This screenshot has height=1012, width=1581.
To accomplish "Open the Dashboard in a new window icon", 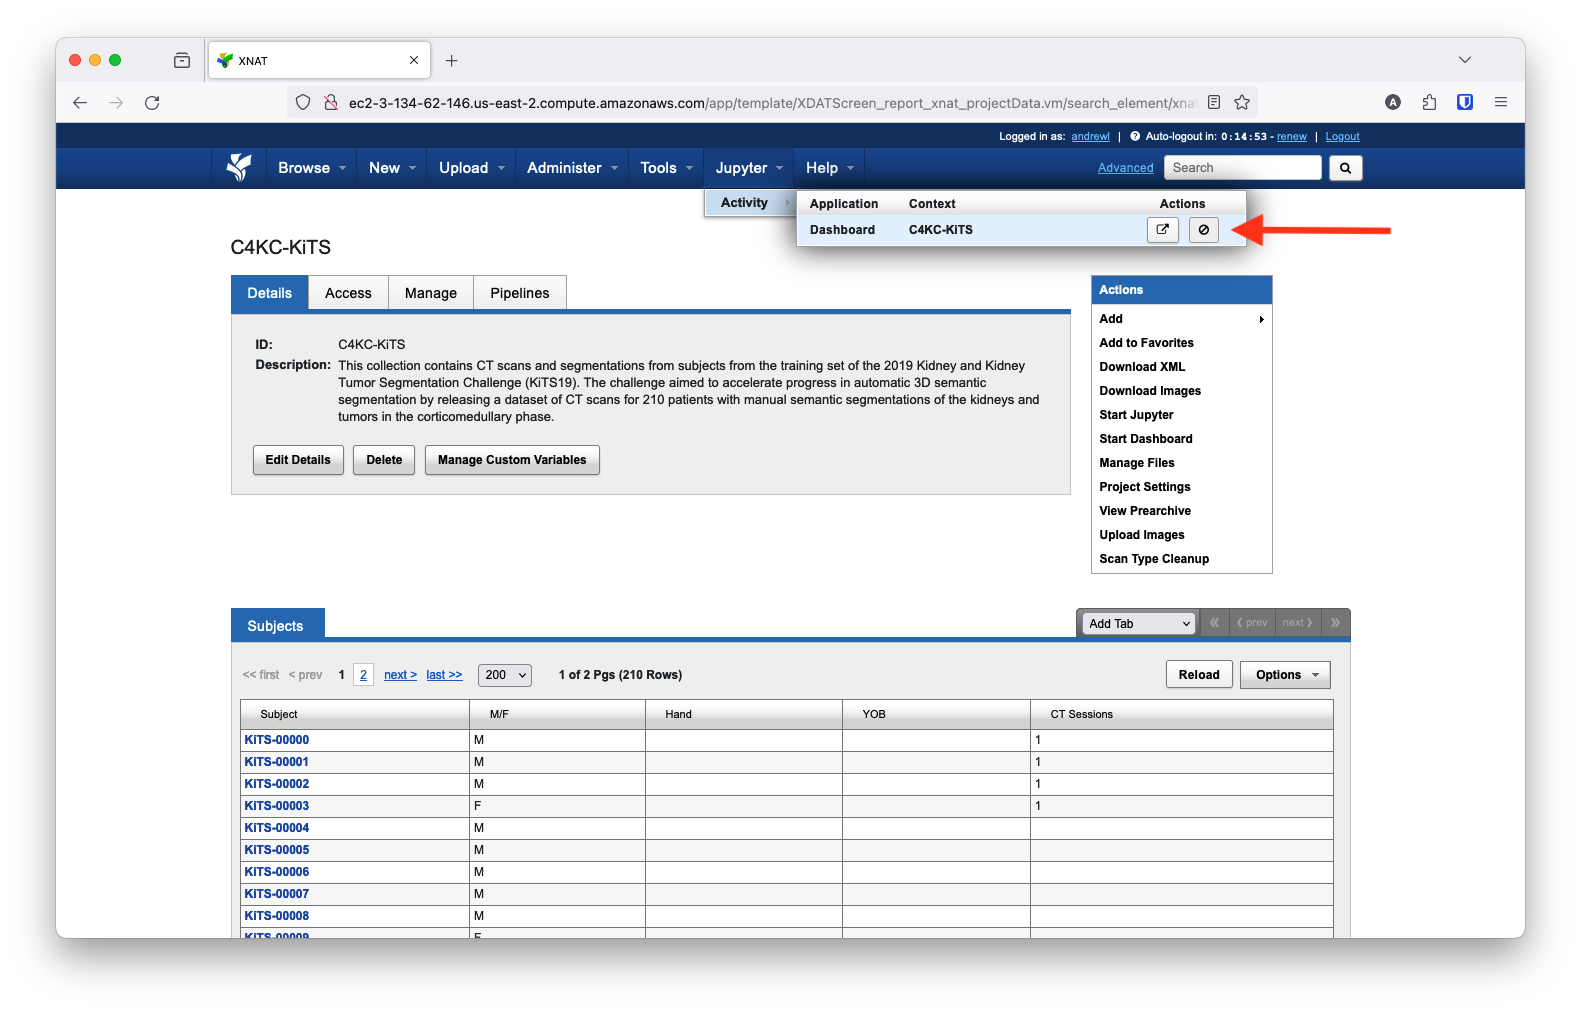I will 1162,230.
